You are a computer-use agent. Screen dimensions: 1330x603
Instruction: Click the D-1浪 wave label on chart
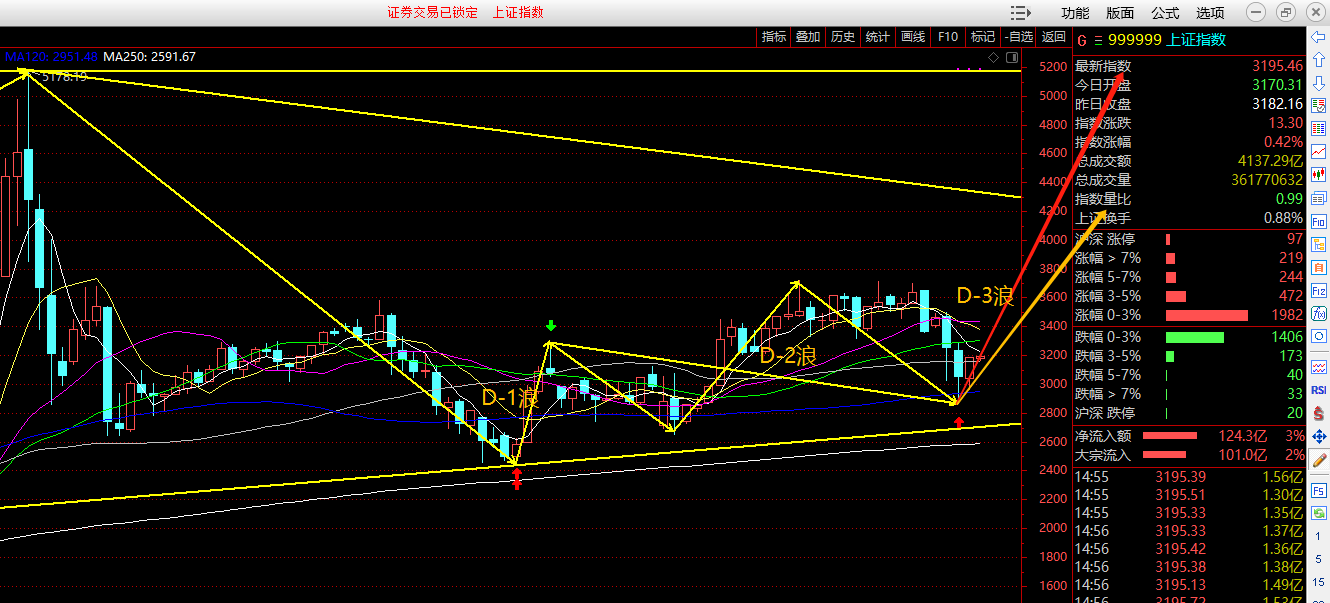tap(510, 398)
